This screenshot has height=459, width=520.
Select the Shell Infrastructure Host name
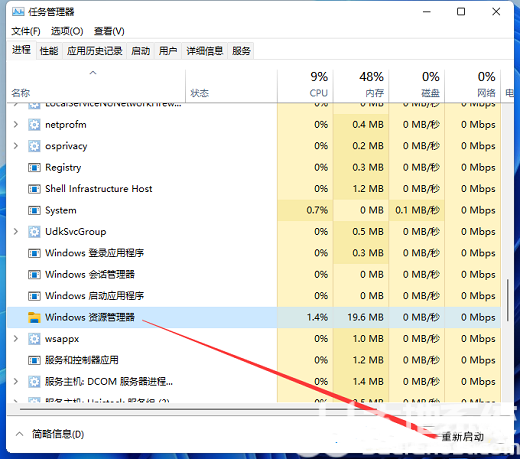[x=99, y=189]
